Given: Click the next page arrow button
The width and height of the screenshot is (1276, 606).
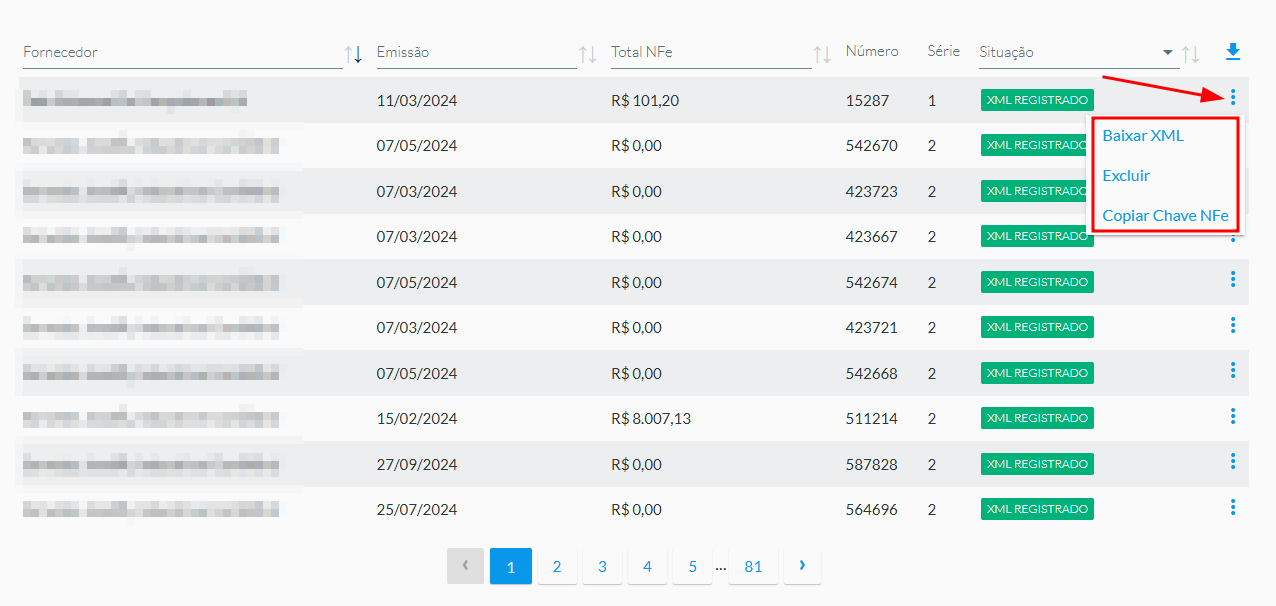Looking at the screenshot, I should [802, 566].
